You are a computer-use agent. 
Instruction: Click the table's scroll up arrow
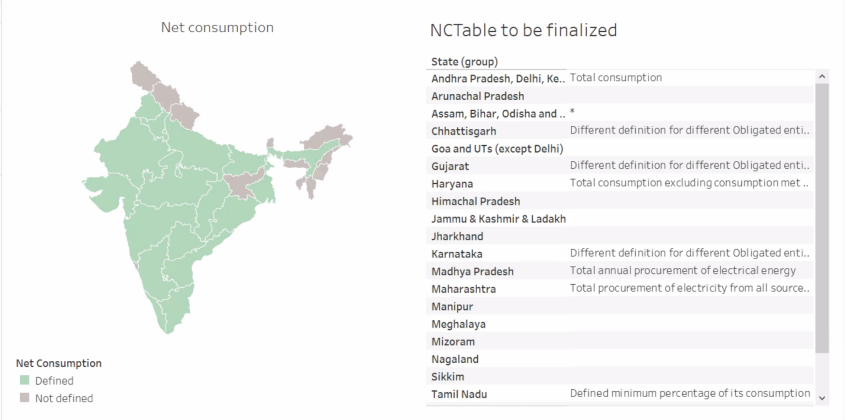coord(822,77)
